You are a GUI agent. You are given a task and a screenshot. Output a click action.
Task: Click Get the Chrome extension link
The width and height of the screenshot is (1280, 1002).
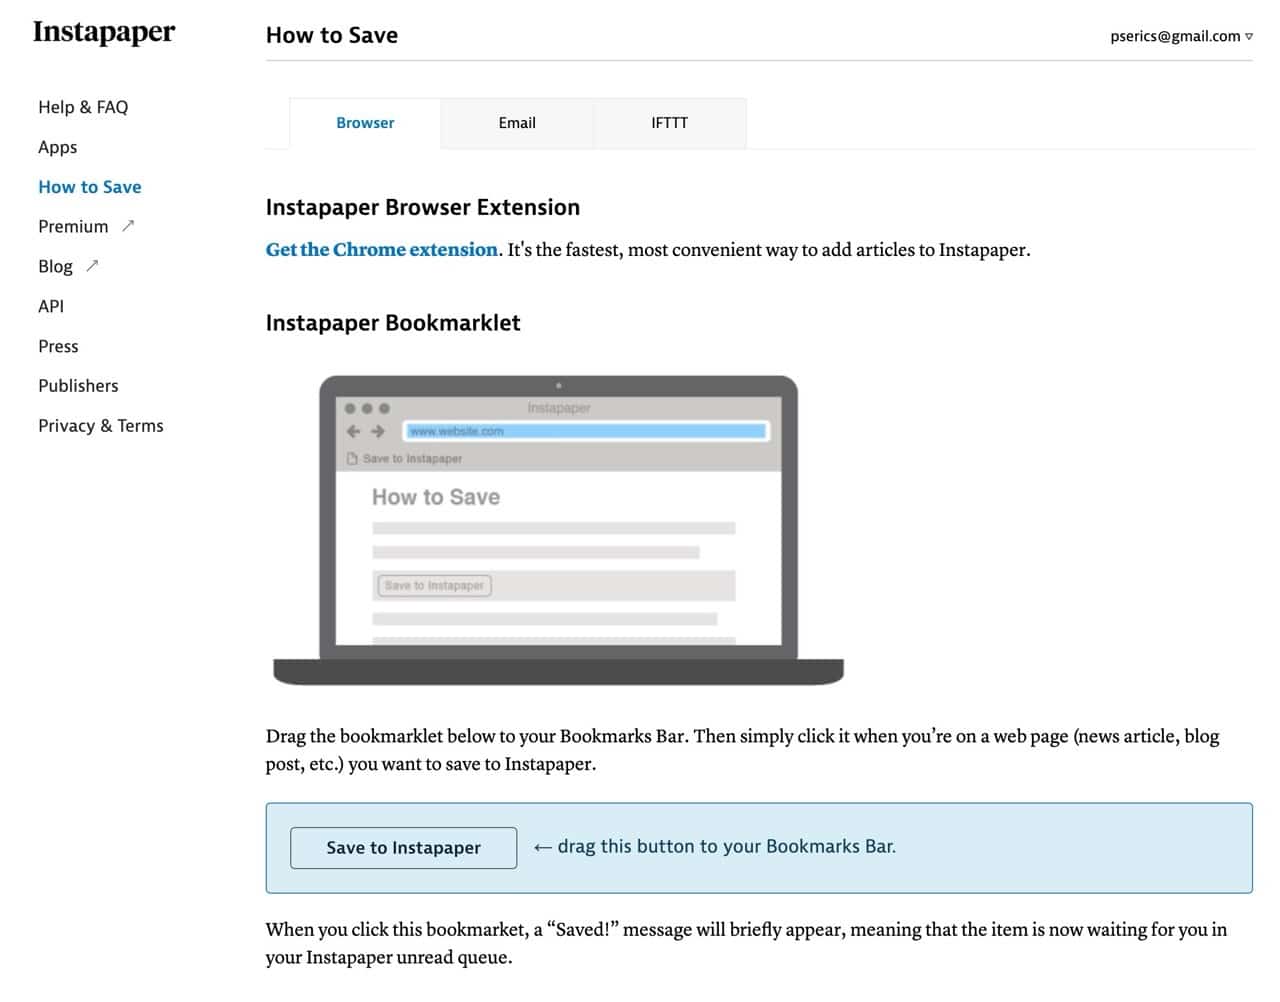coord(382,250)
